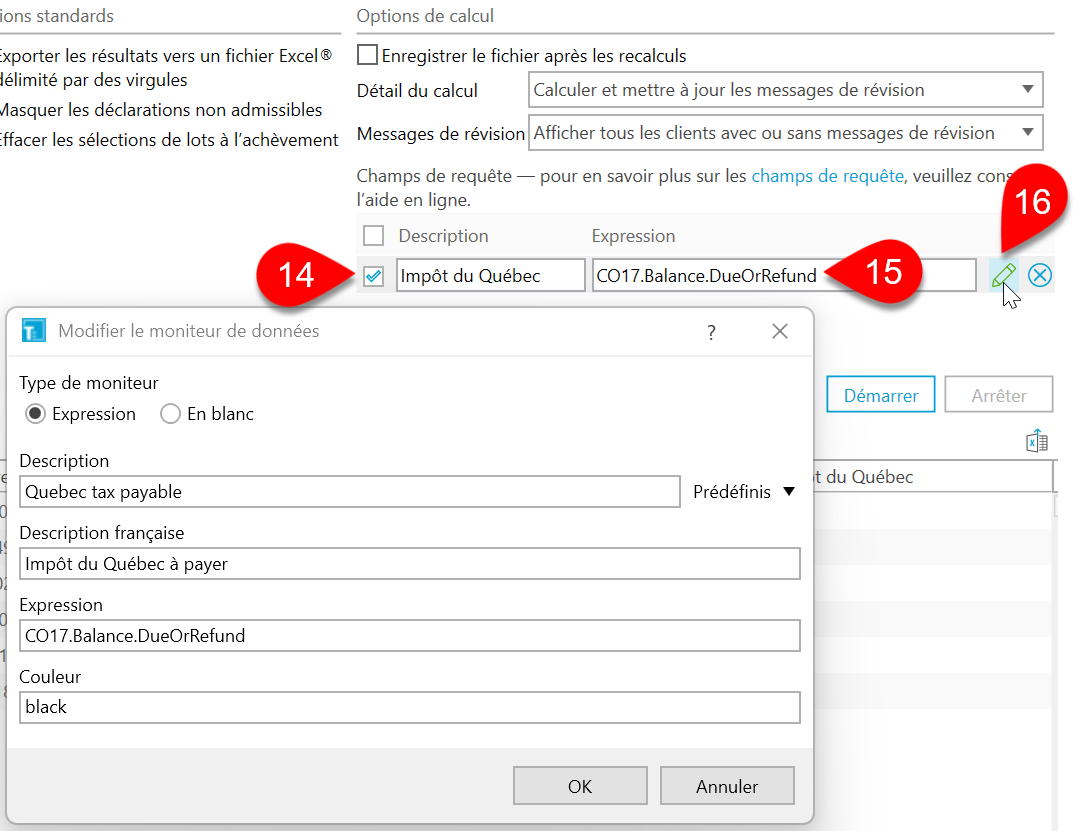The height and width of the screenshot is (831, 1082).
Task: Click the blue circled X delete icon
Action: click(1040, 276)
